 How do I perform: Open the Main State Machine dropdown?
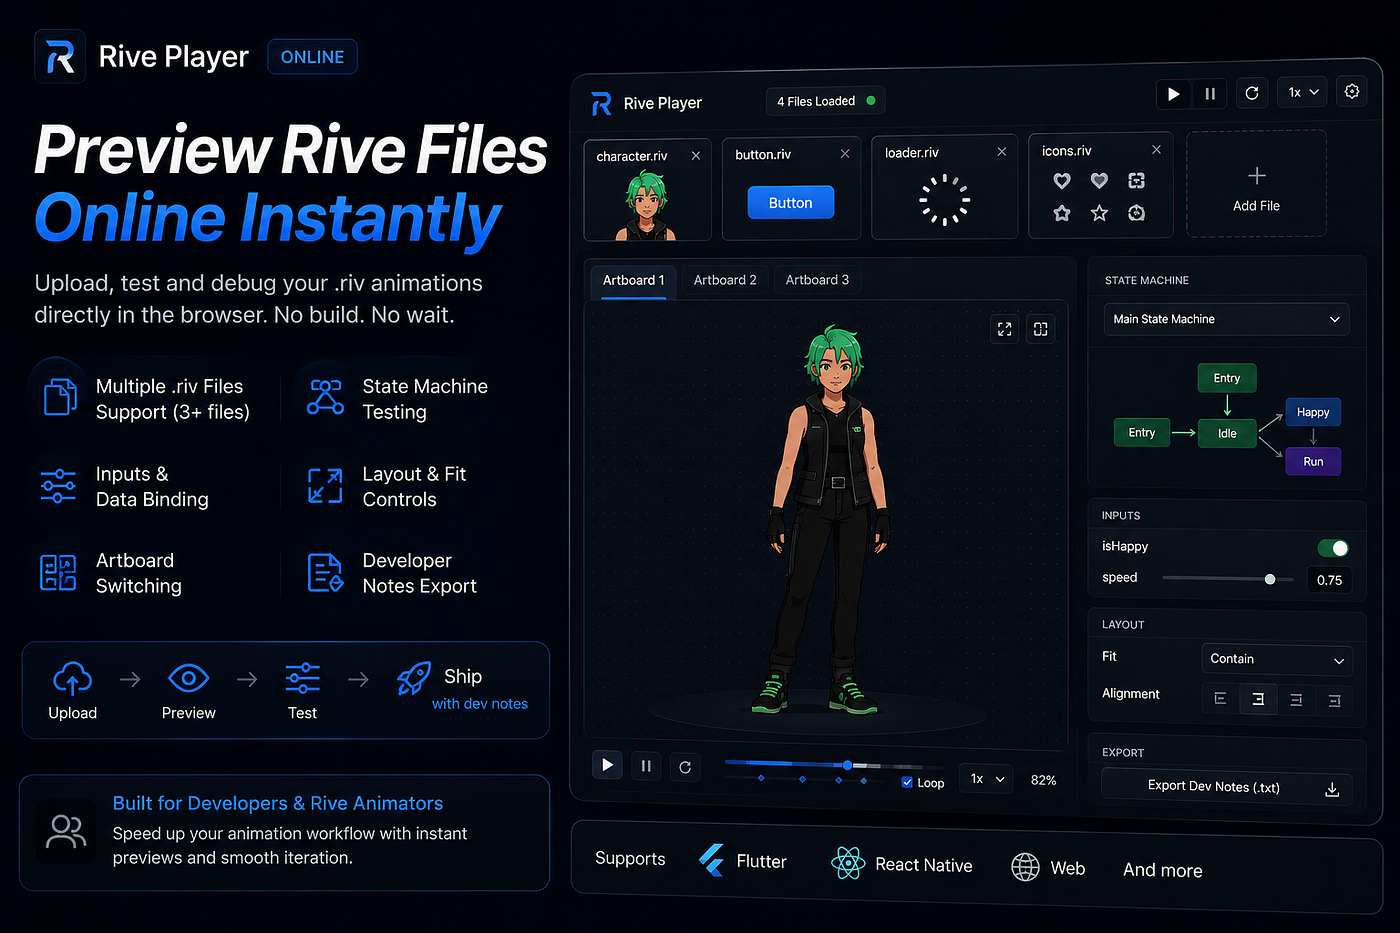[x=1226, y=319]
